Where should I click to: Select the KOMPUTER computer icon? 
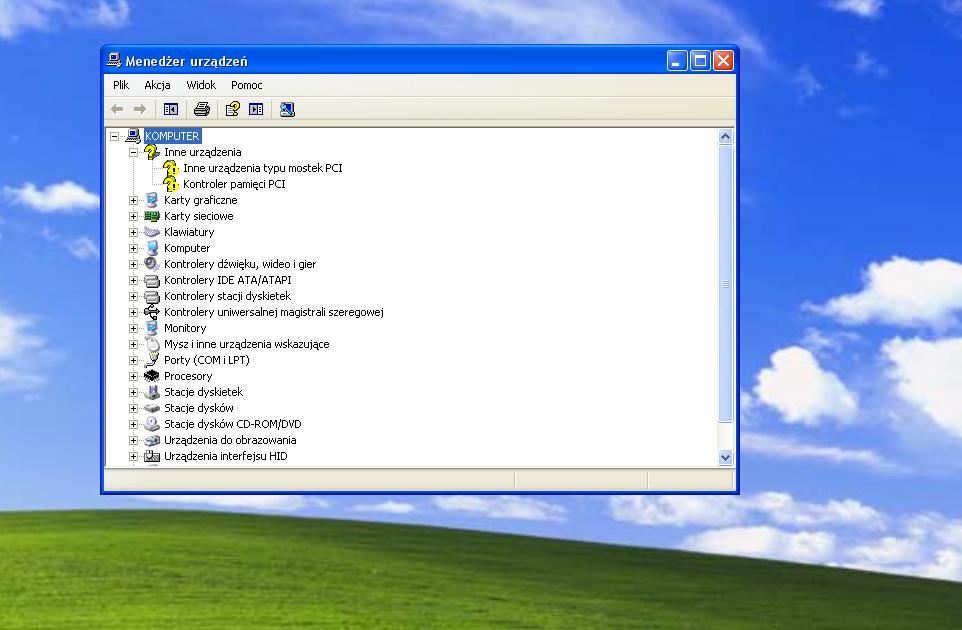pyautogui.click(x=133, y=136)
